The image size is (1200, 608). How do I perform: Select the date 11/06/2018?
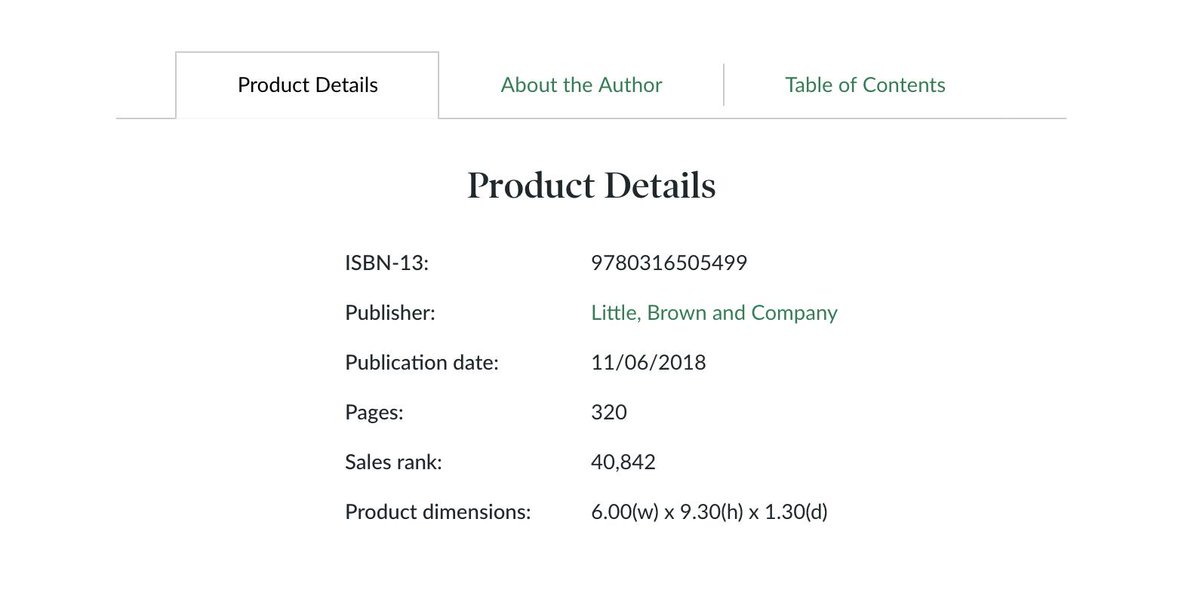coord(648,362)
